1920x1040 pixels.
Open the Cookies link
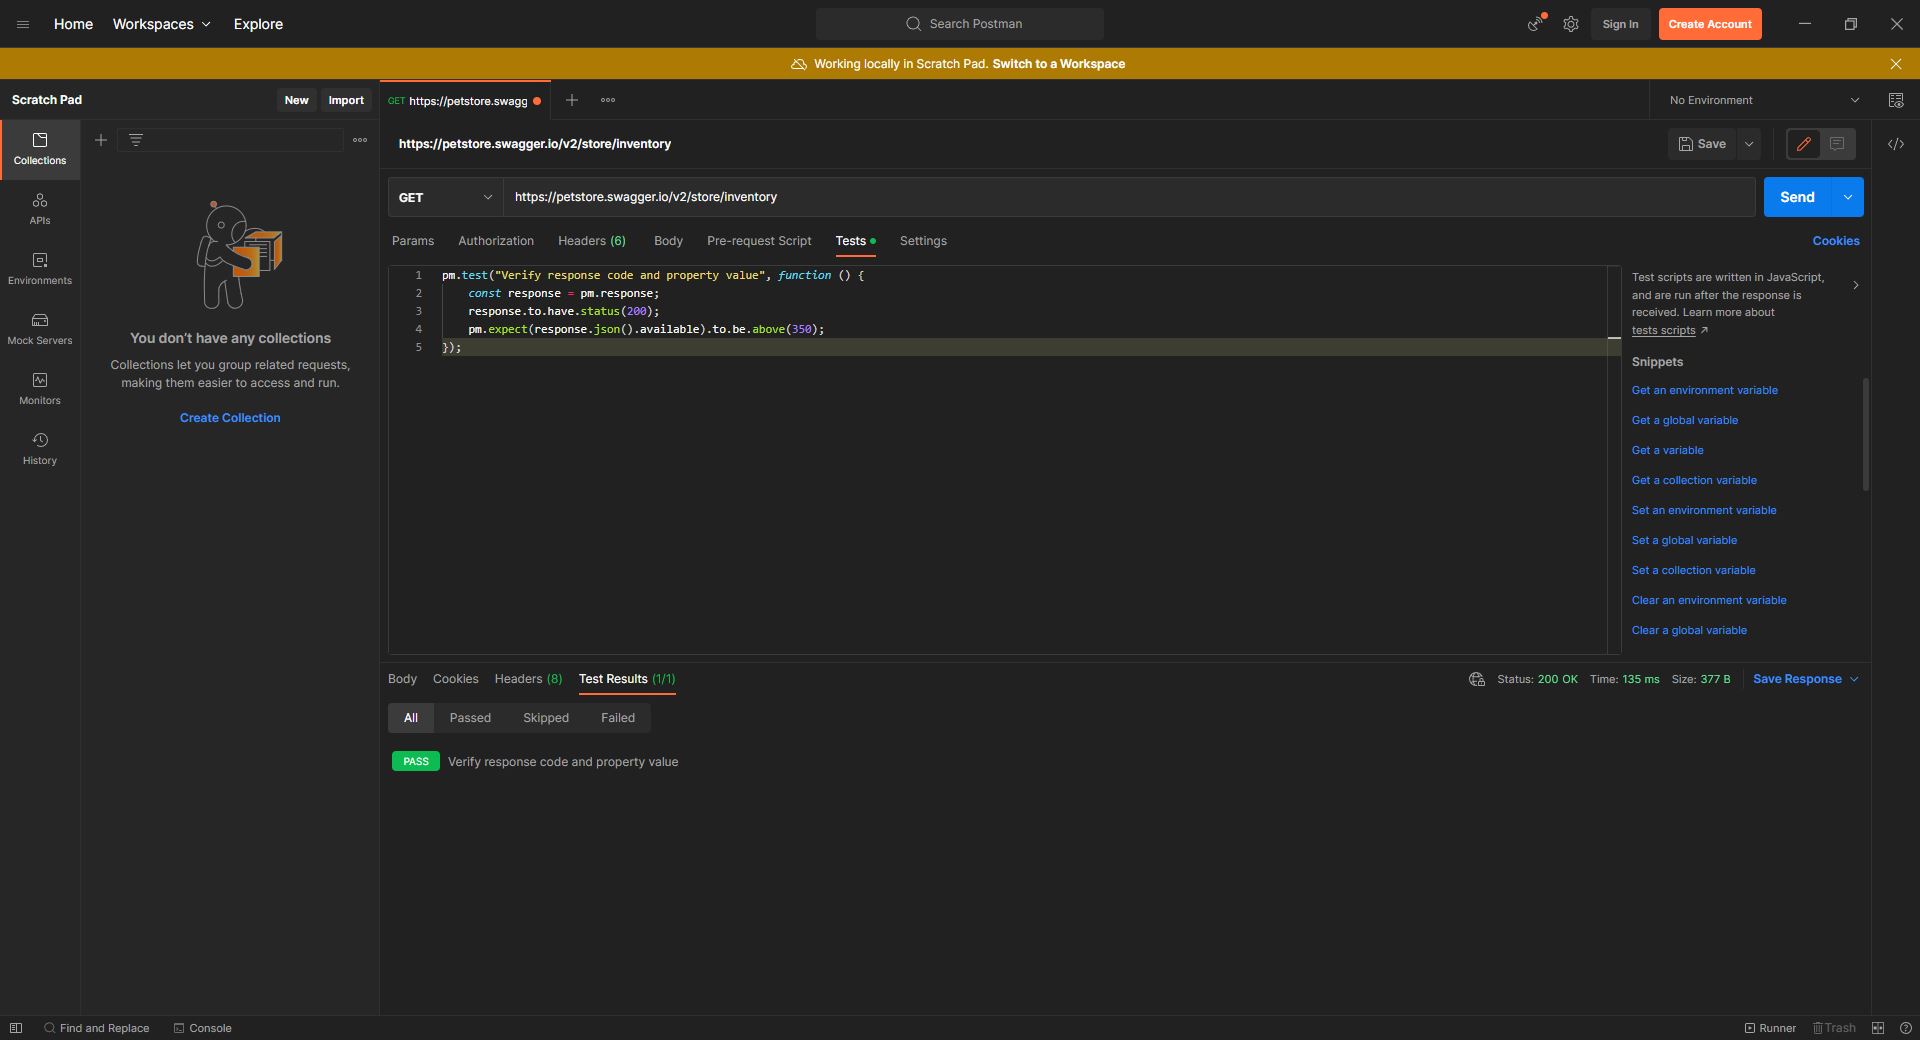point(1836,241)
